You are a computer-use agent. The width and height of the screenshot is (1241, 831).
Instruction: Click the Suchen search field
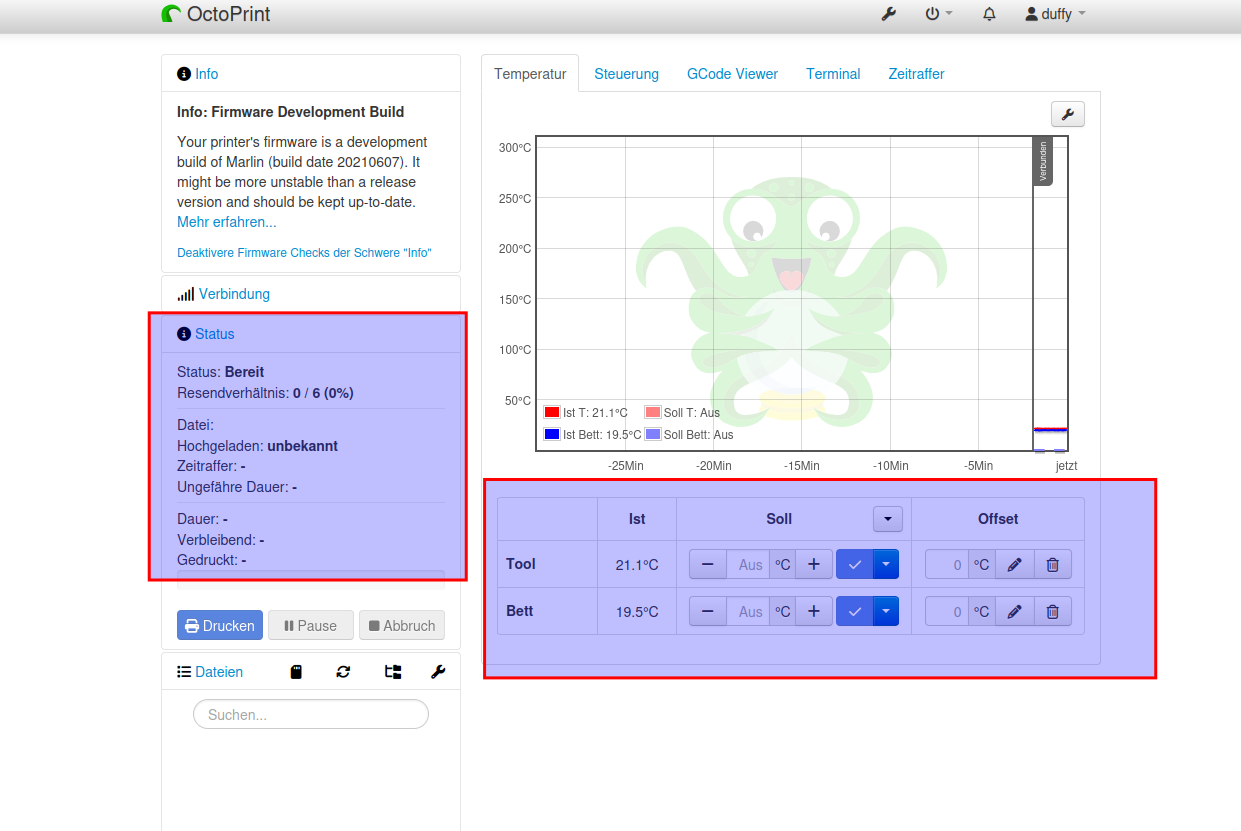pyautogui.click(x=311, y=715)
